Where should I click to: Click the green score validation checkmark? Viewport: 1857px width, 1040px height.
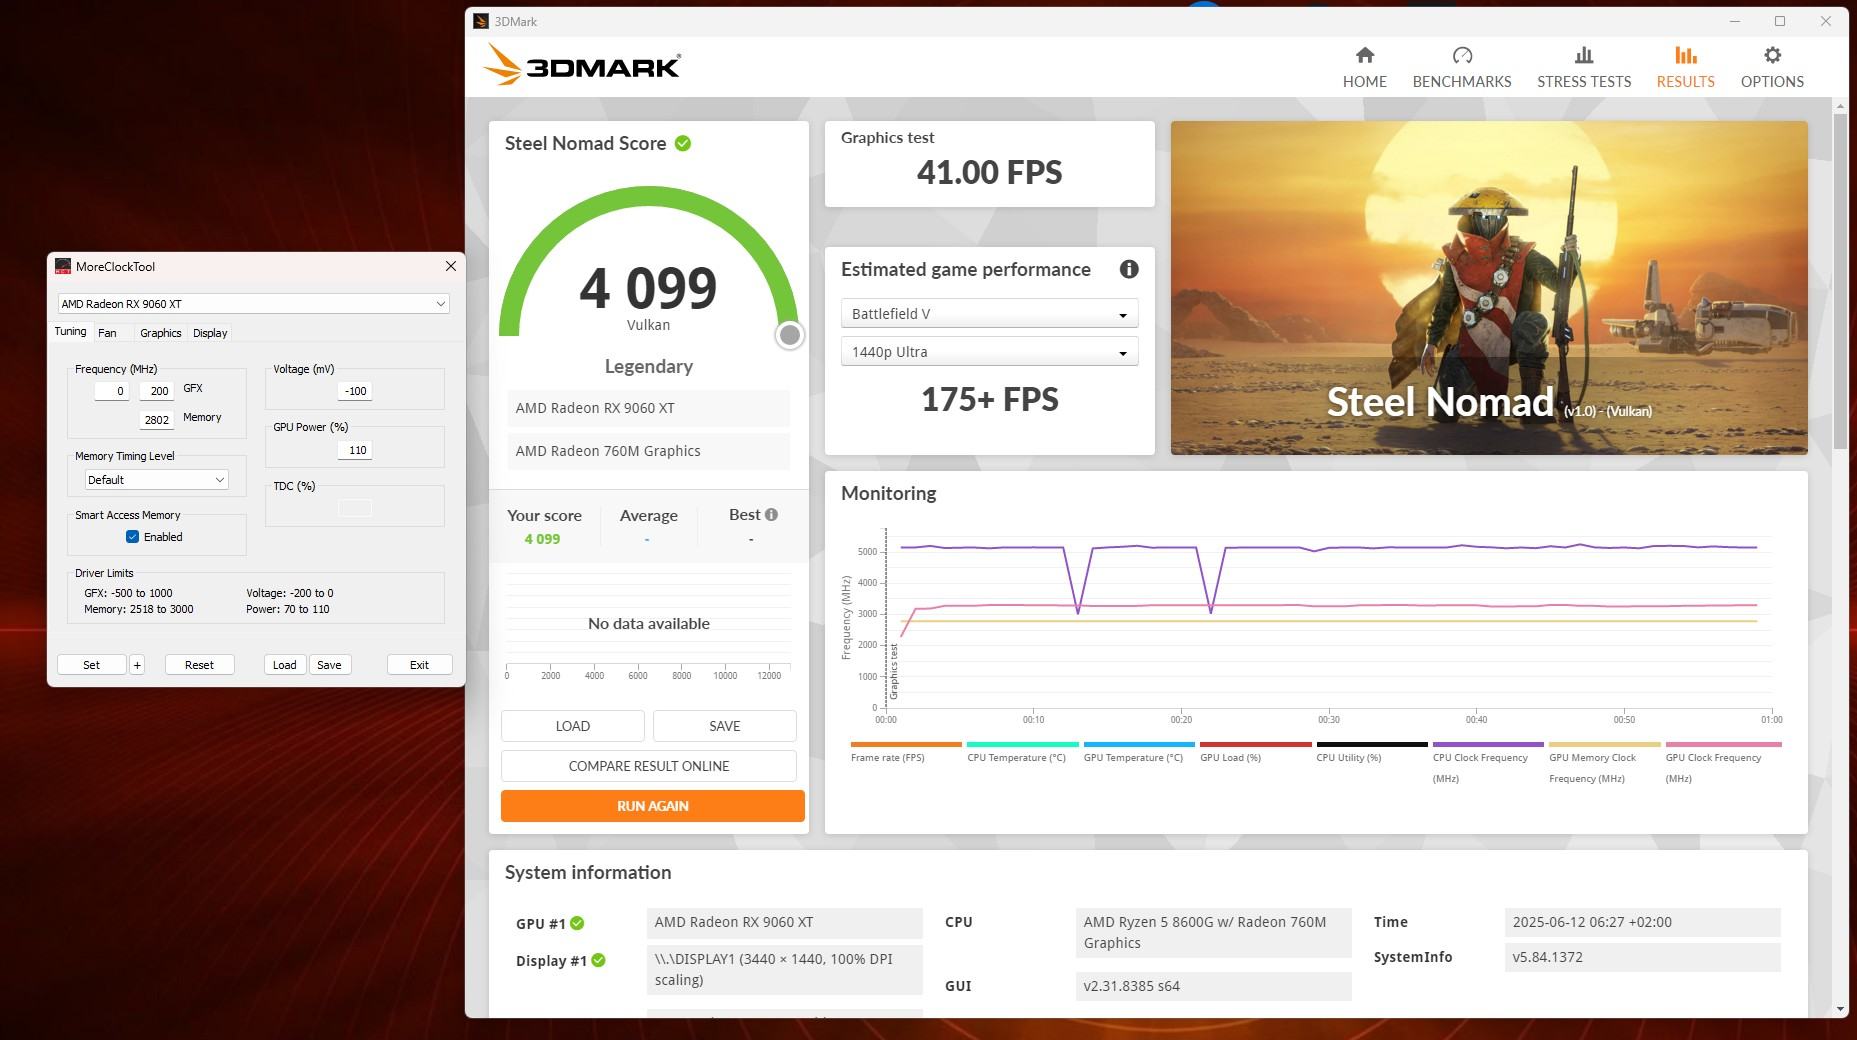click(x=683, y=143)
